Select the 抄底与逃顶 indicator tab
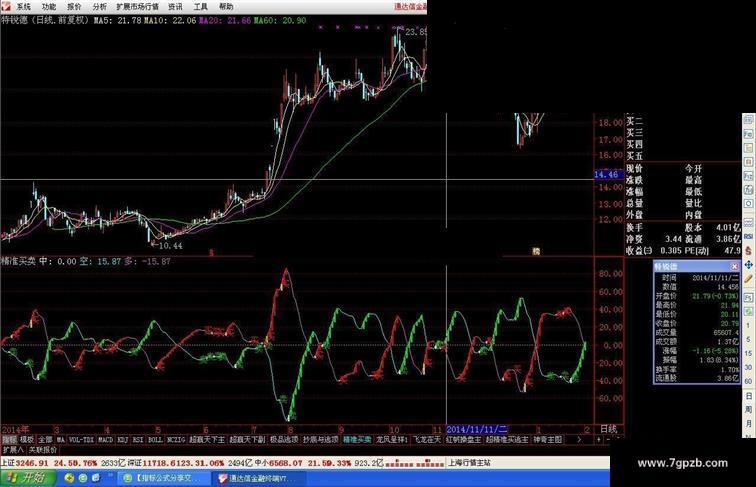 point(321,440)
